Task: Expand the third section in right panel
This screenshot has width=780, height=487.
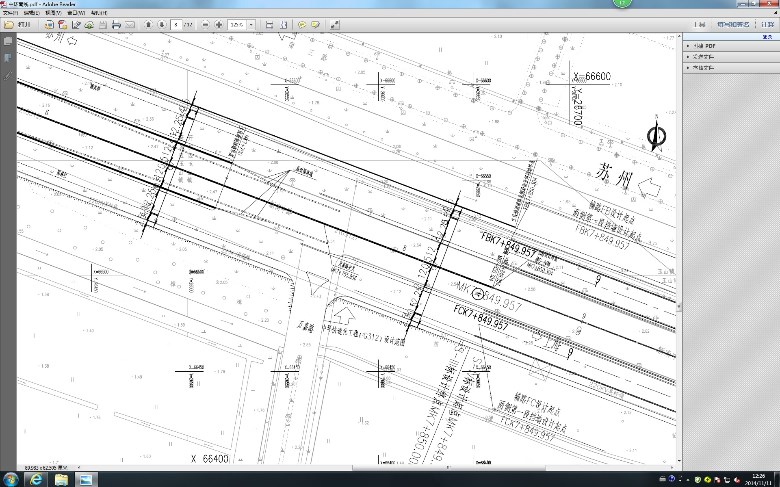Action: [704, 68]
